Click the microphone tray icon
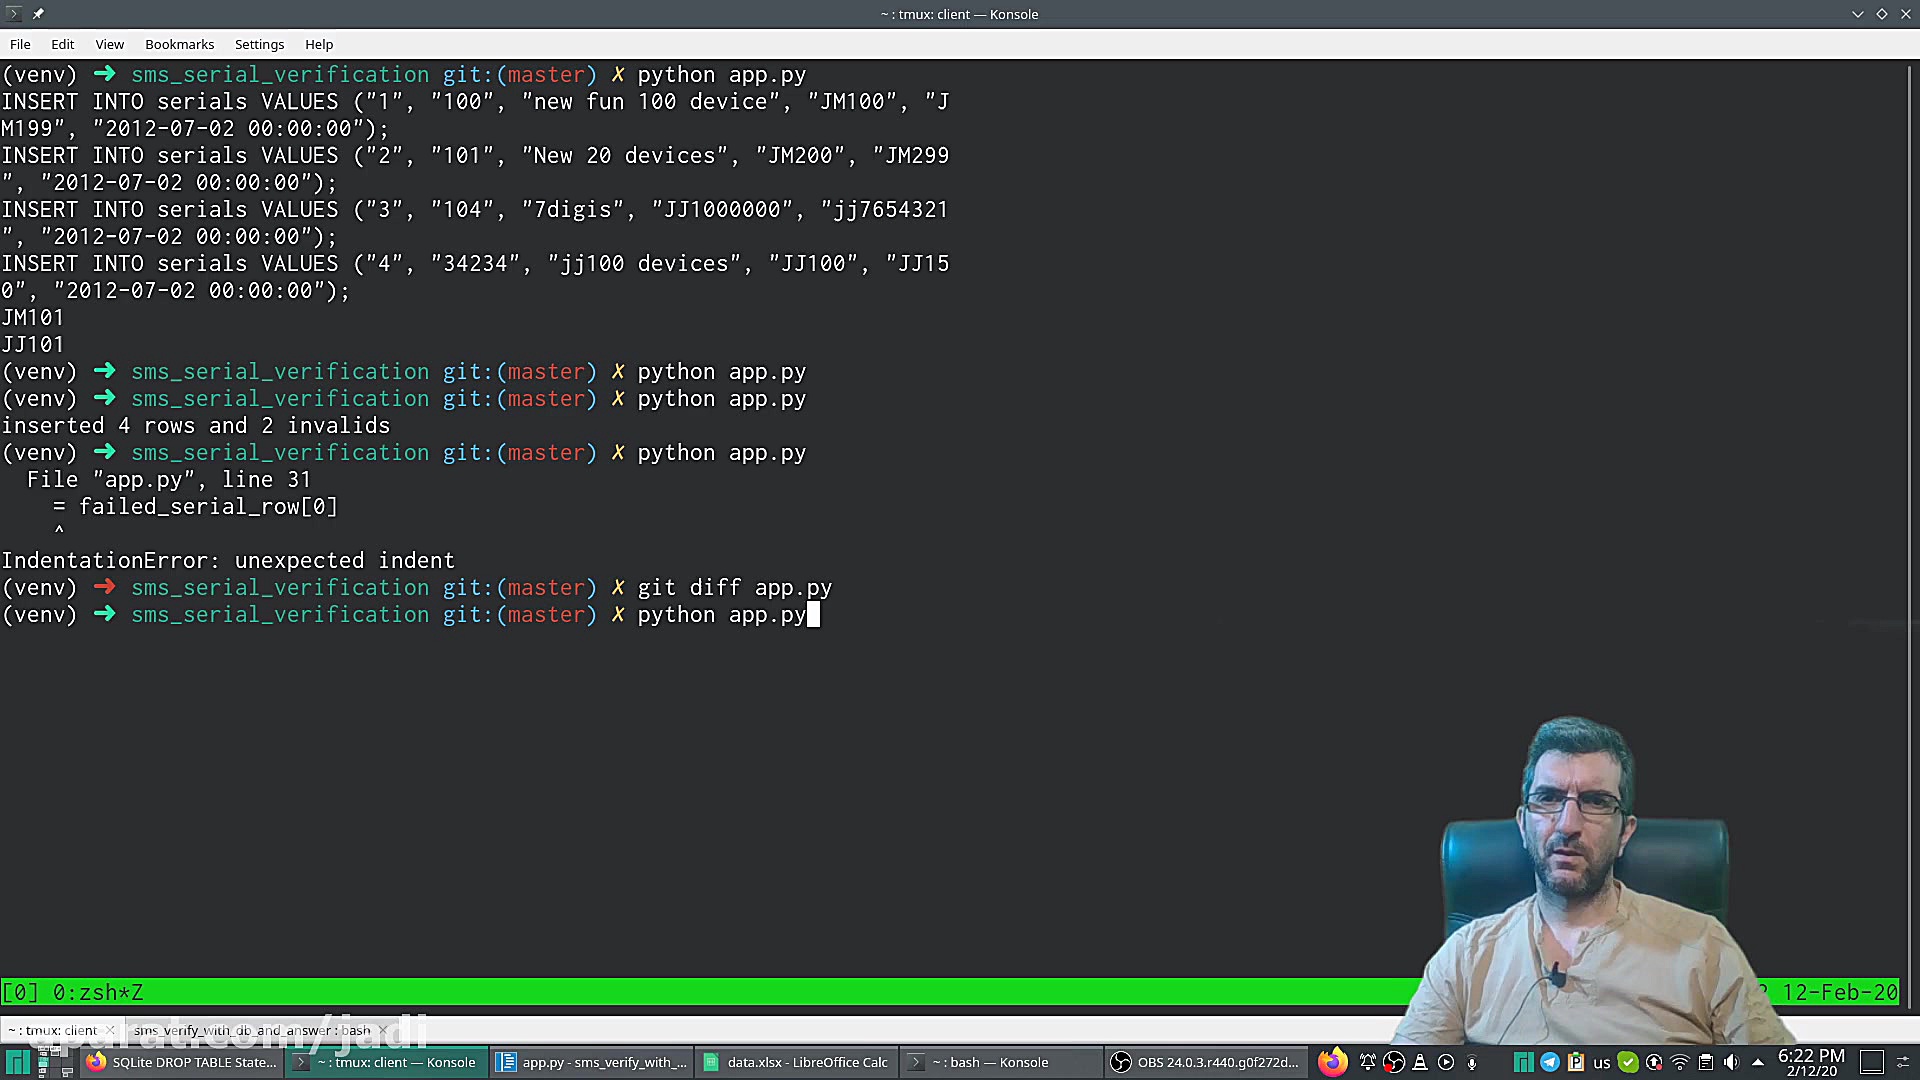This screenshot has width=1920, height=1080. point(1472,1062)
